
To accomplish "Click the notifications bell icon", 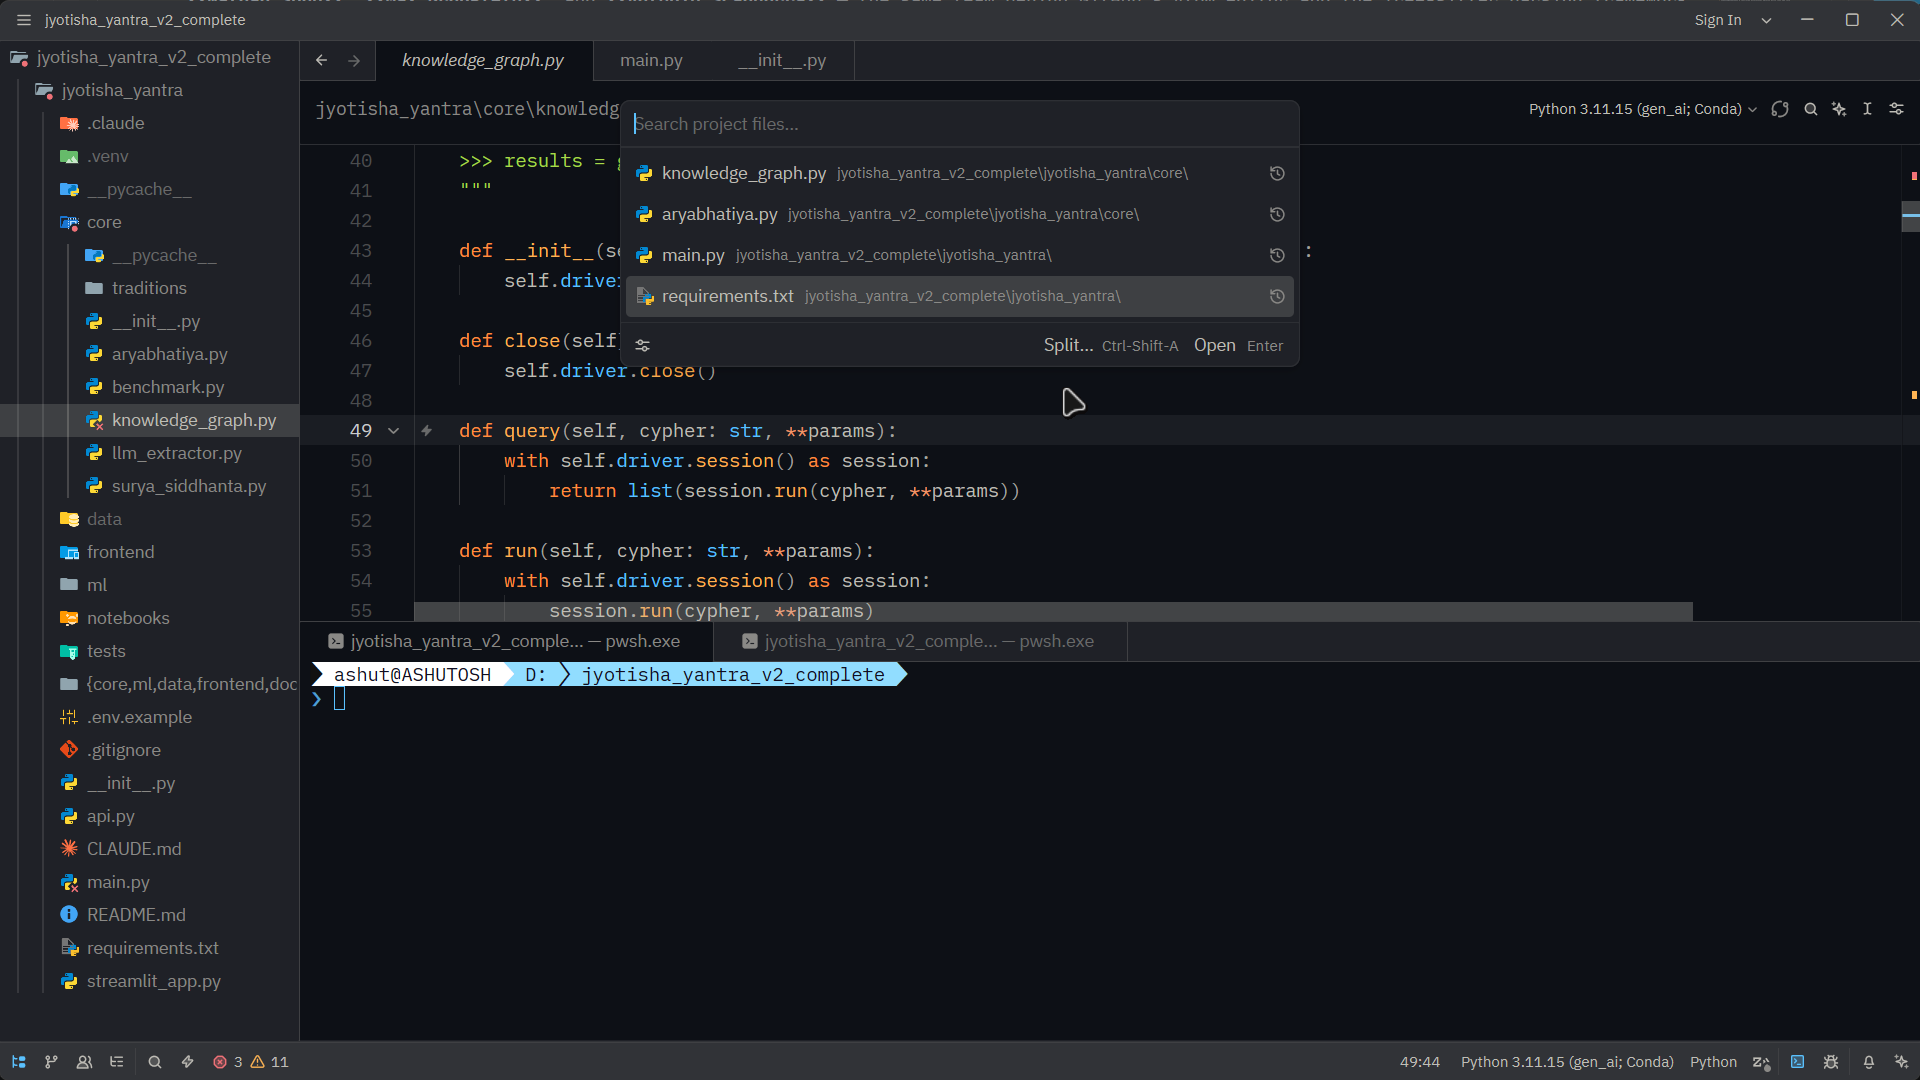I will 1868,1062.
